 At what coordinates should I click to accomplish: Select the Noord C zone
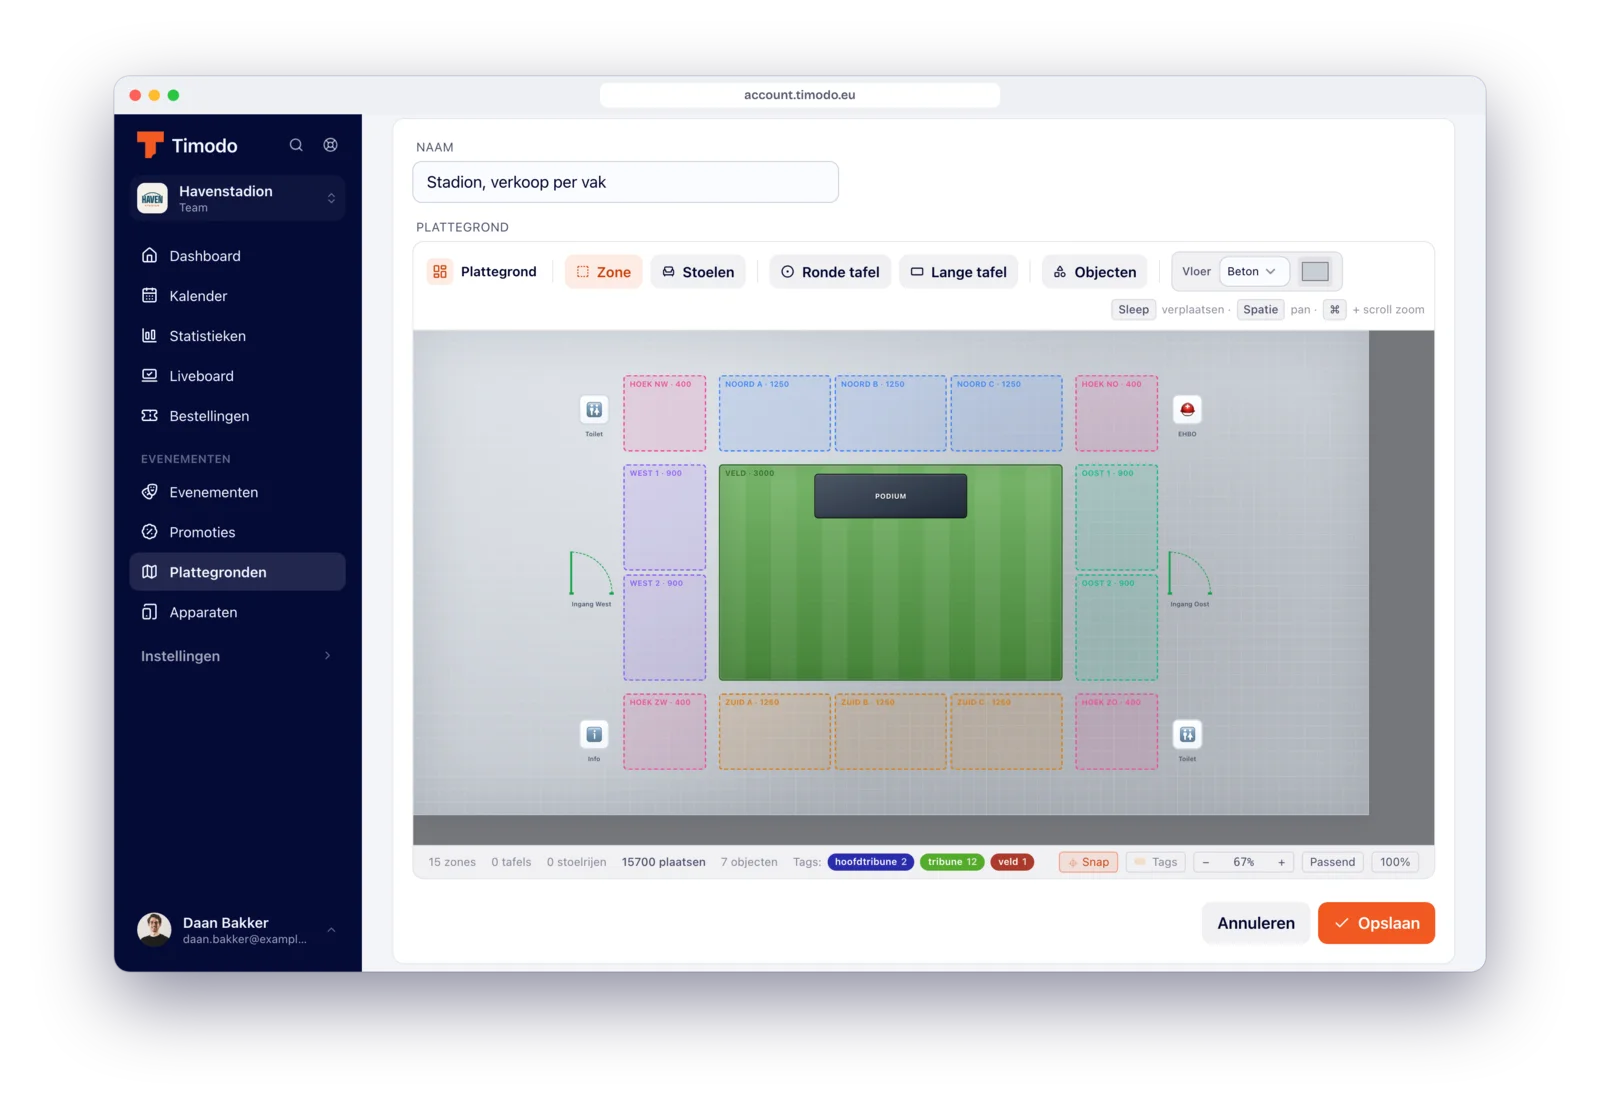pyautogui.click(x=1006, y=414)
